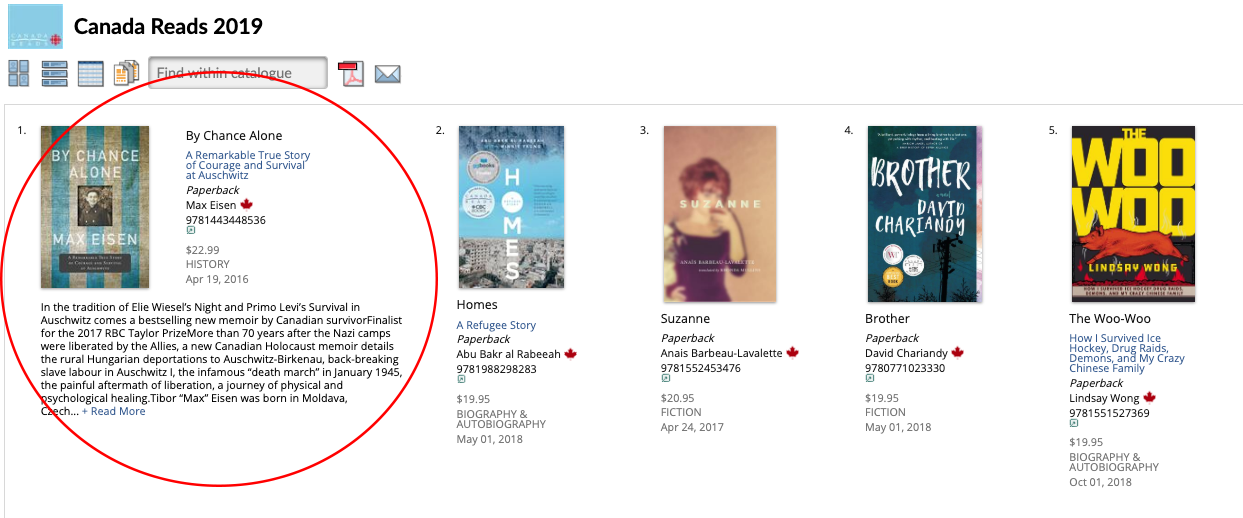Click green icon under By Chance Alone ISBN
Screen dimensions: 1243x518
coord(190,232)
